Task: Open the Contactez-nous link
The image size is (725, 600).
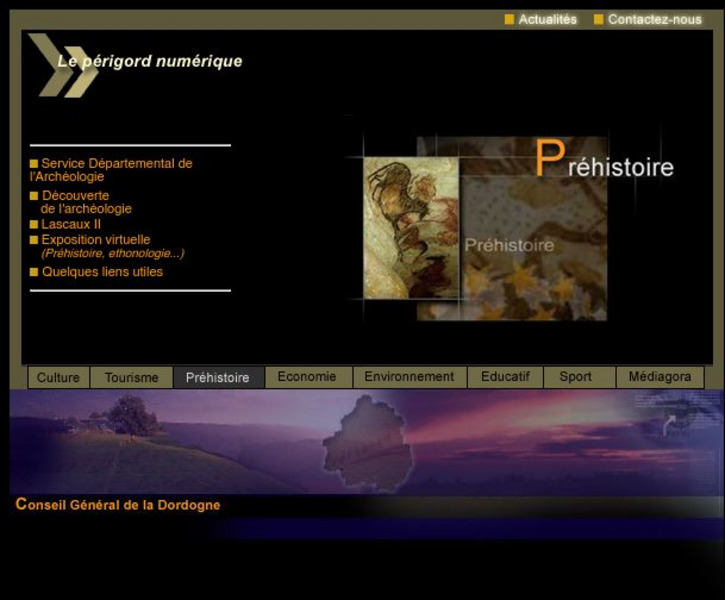Action: pyautogui.click(x=654, y=19)
